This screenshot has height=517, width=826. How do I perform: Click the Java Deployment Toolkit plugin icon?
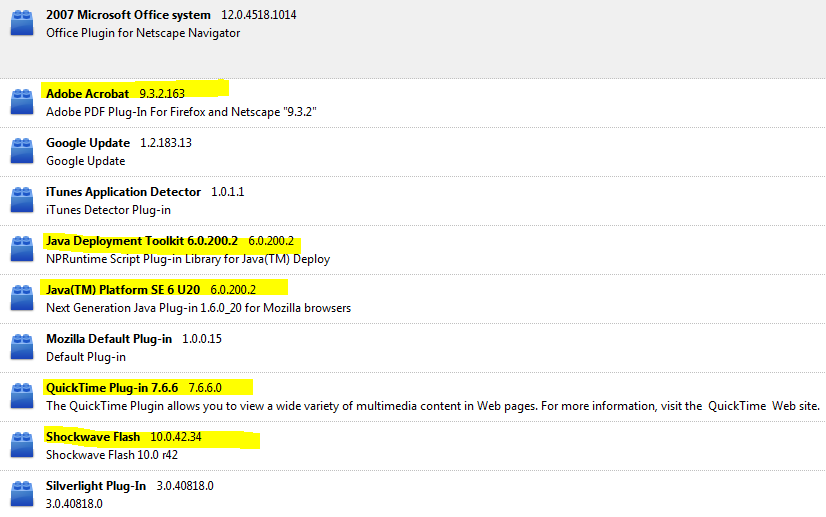22,249
